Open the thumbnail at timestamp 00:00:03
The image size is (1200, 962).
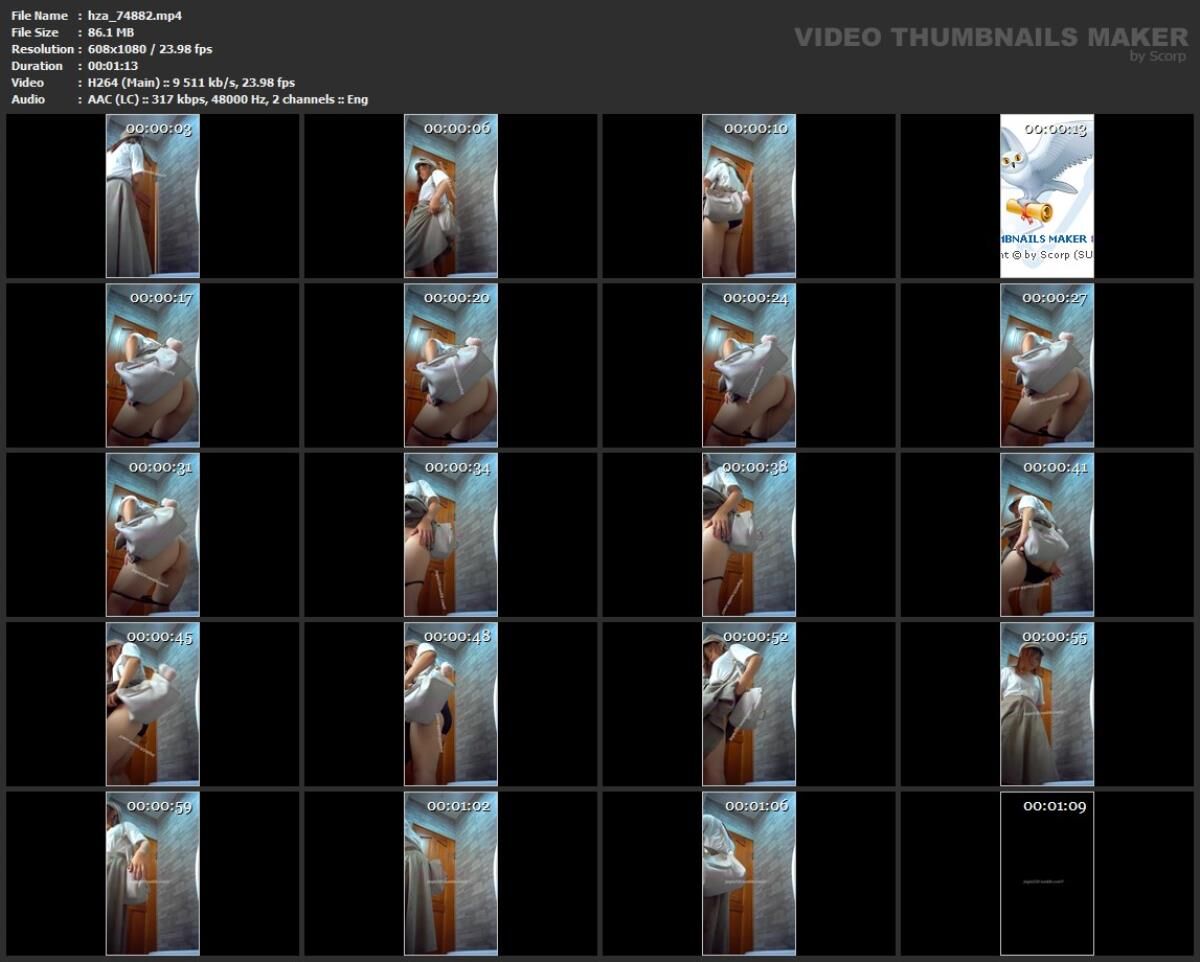pyautogui.click(x=152, y=195)
